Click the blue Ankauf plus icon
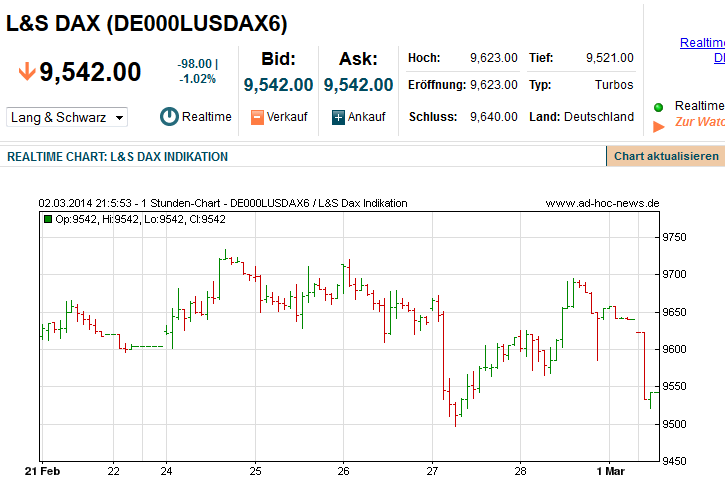Image resolution: width=725 pixels, height=491 pixels. pos(338,117)
